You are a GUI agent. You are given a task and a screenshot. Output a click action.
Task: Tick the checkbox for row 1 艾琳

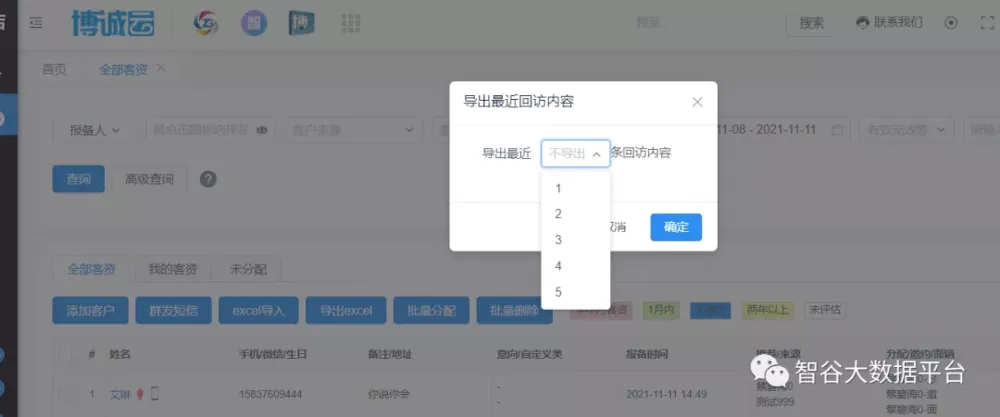[65, 394]
